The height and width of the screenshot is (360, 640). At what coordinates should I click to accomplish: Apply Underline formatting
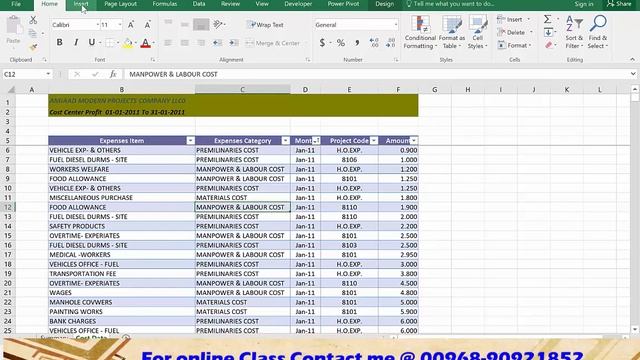click(x=91, y=42)
